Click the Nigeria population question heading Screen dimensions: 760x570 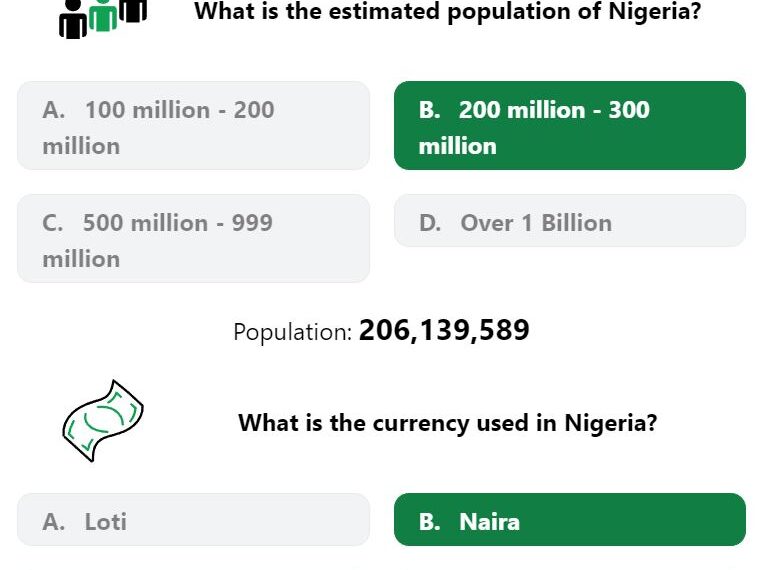[448, 12]
